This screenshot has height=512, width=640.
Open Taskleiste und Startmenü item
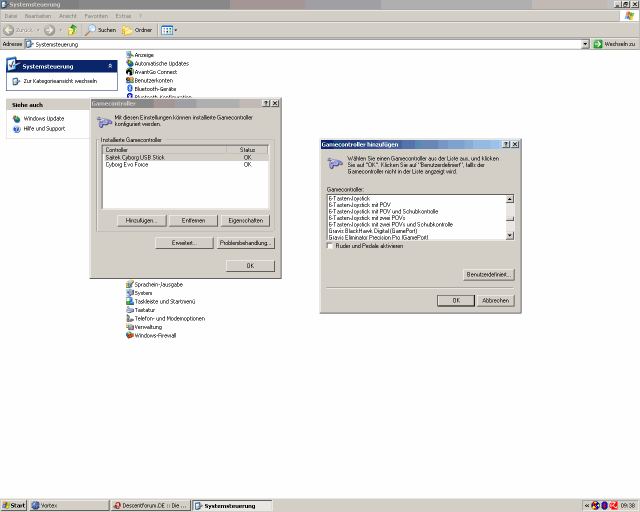pyautogui.click(x=161, y=301)
